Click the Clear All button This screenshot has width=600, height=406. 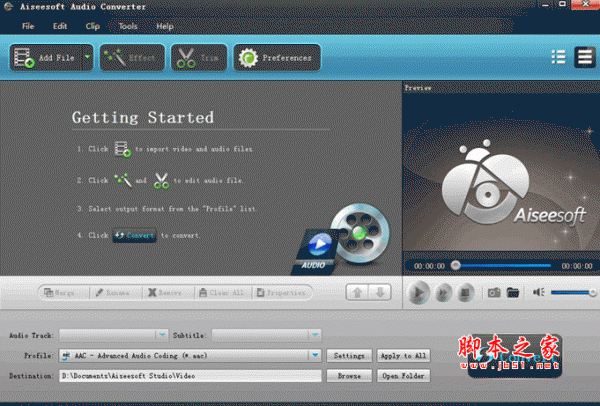point(221,293)
